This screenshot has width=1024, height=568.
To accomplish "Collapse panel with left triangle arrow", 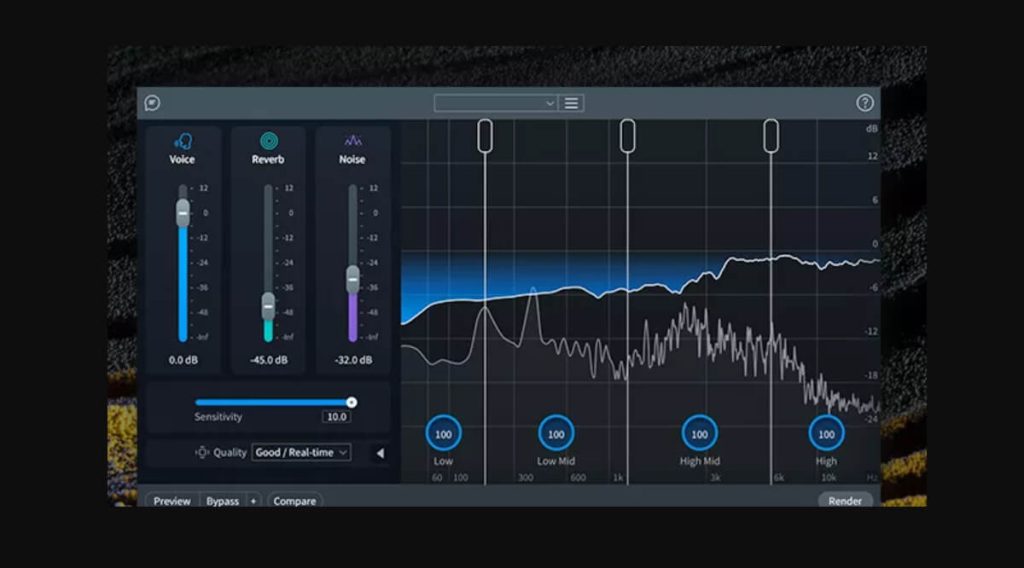I will pyautogui.click(x=380, y=452).
